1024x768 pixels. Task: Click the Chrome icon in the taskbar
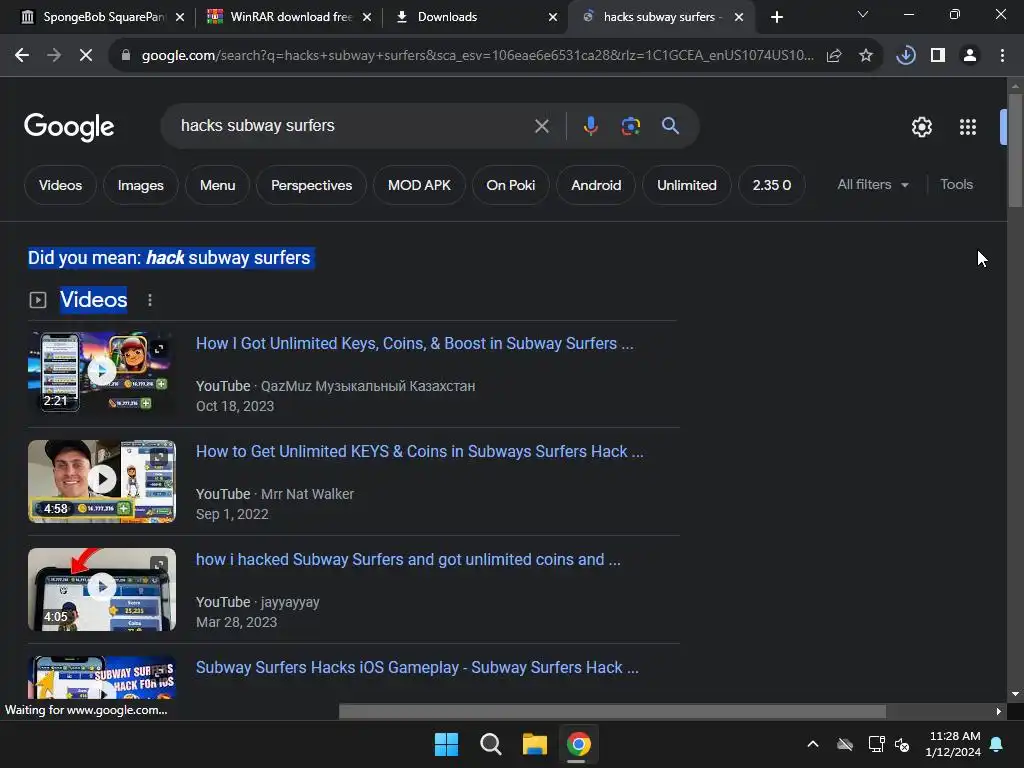pyautogui.click(x=579, y=744)
